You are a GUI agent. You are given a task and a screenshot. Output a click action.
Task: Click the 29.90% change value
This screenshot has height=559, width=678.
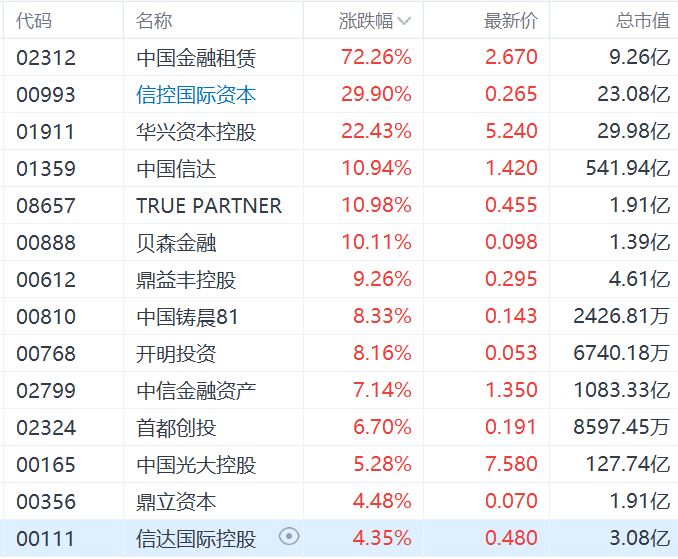(x=376, y=94)
